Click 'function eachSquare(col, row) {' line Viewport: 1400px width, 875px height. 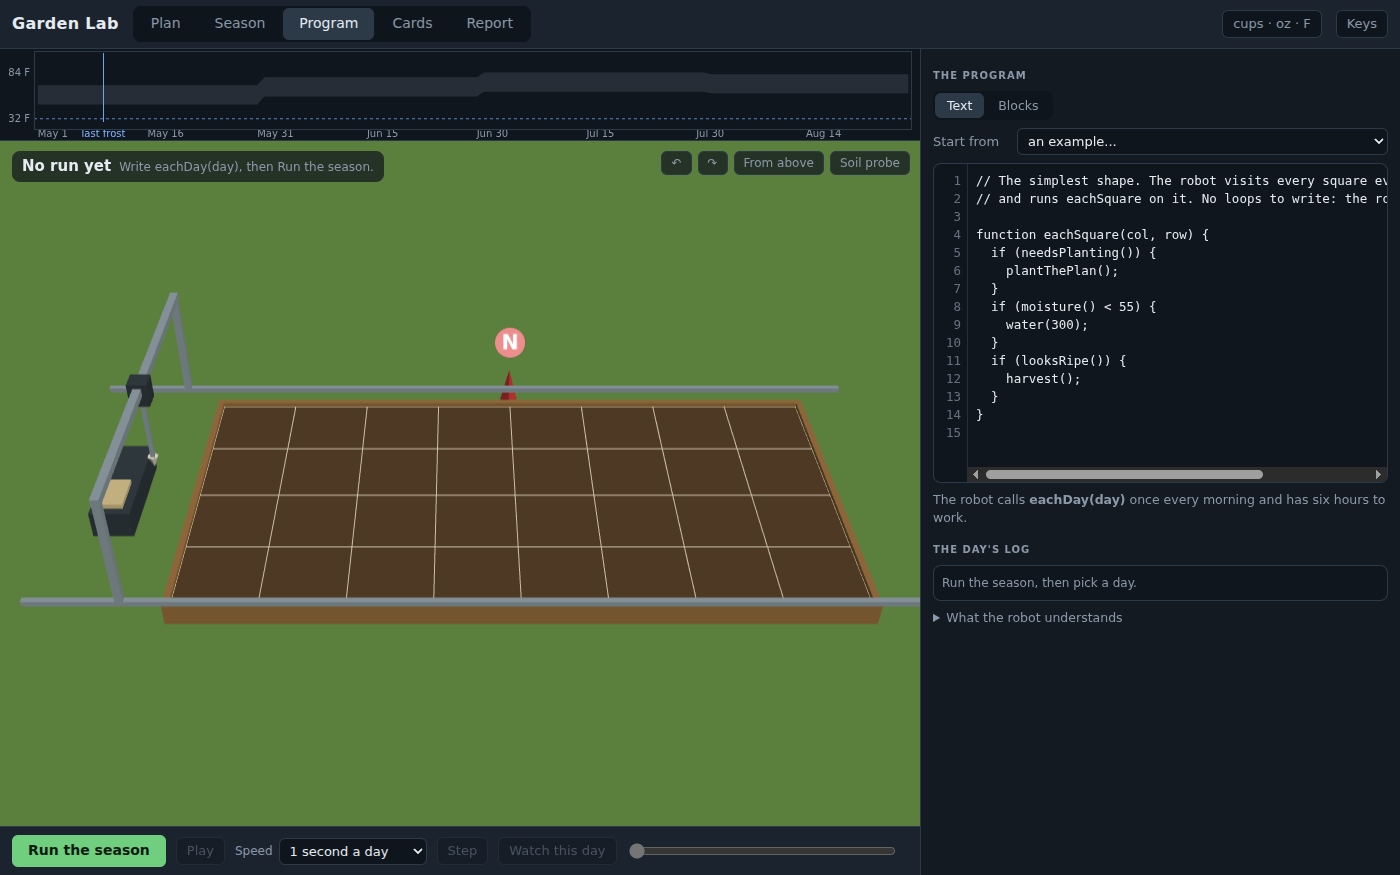[x=1092, y=235]
